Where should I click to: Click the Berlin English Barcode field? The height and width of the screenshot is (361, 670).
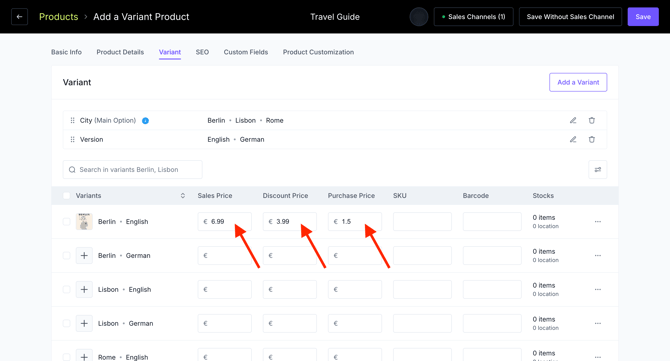(492, 222)
